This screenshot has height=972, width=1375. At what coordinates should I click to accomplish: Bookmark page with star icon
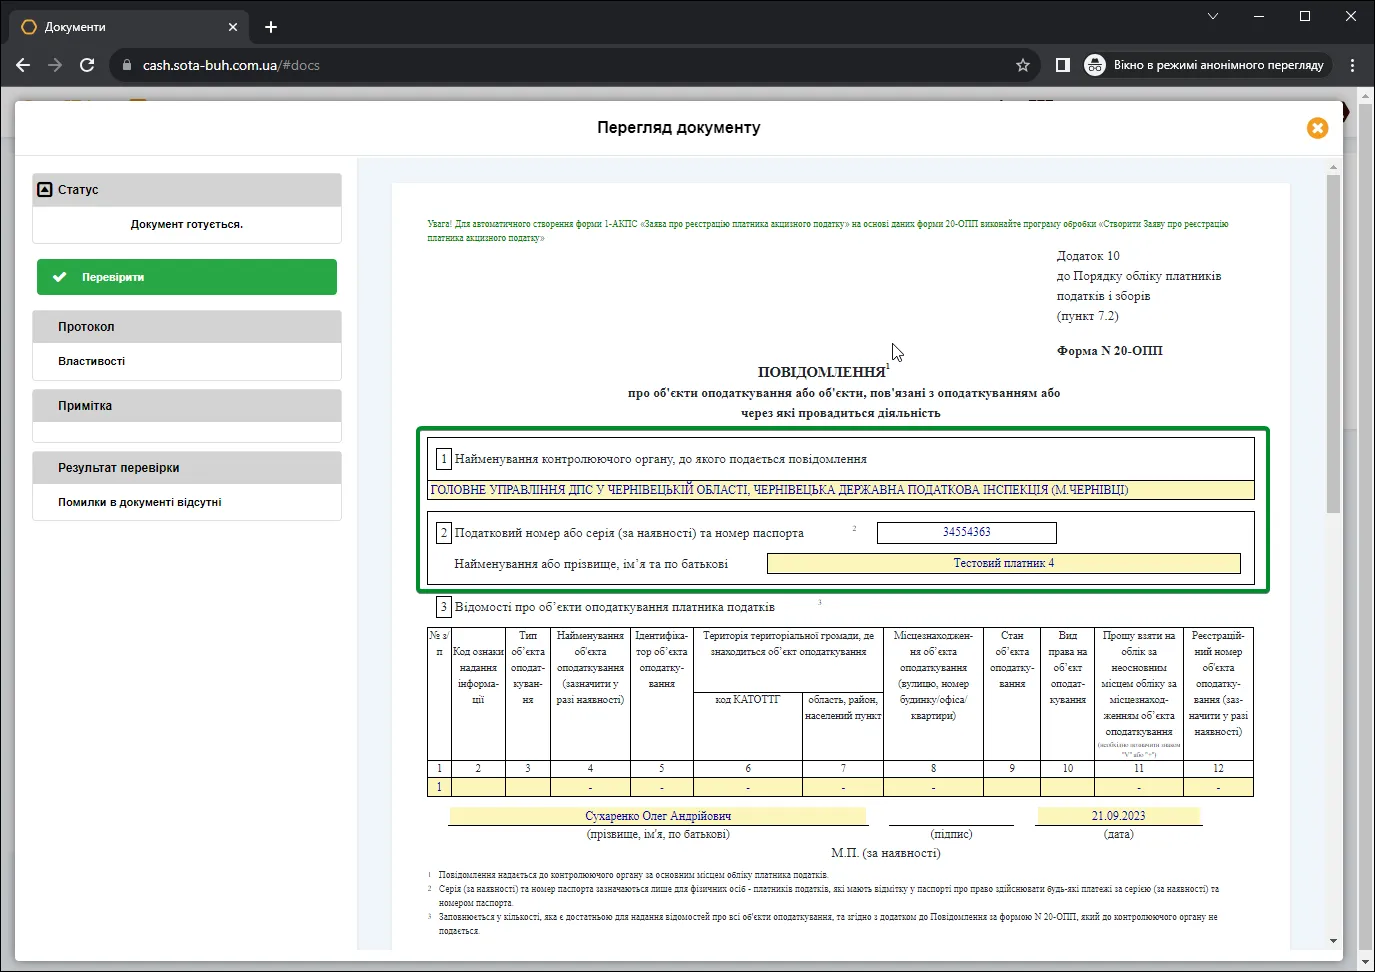point(1022,65)
